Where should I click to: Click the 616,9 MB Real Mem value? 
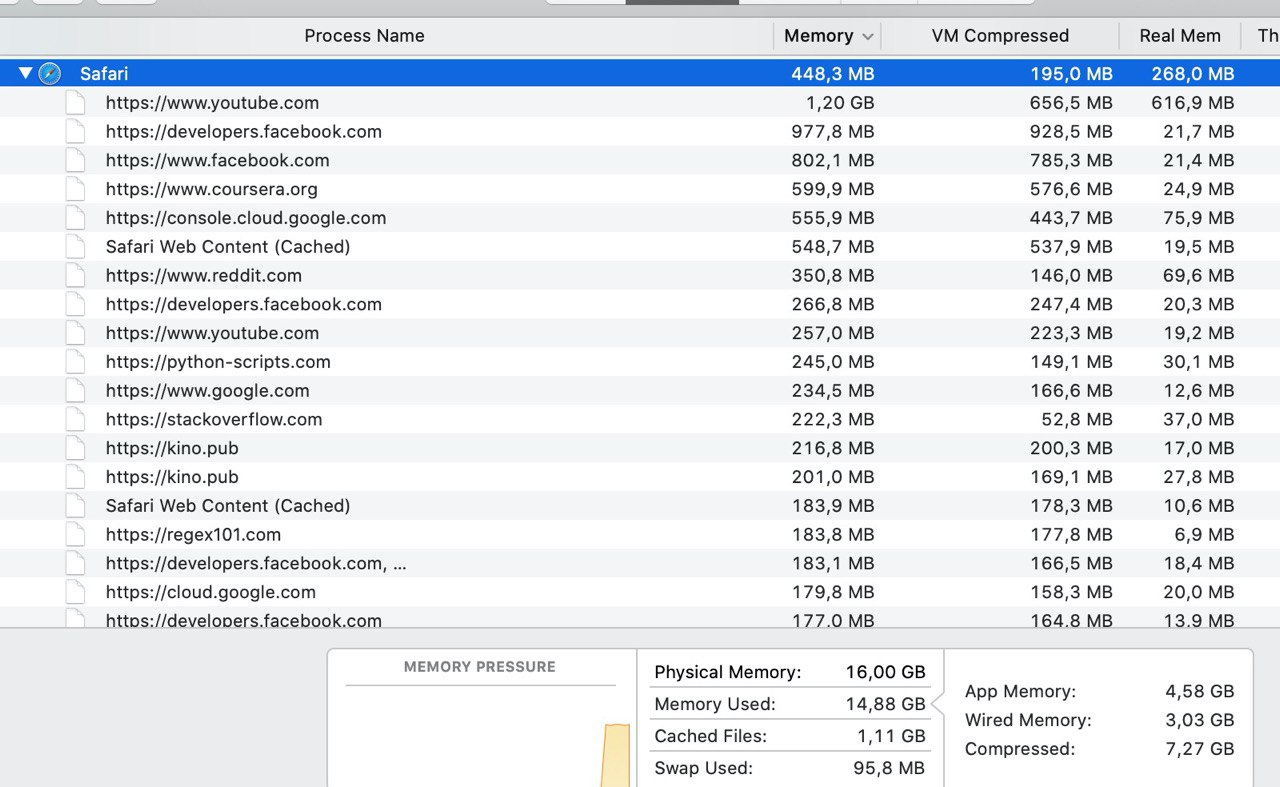[x=1192, y=102]
